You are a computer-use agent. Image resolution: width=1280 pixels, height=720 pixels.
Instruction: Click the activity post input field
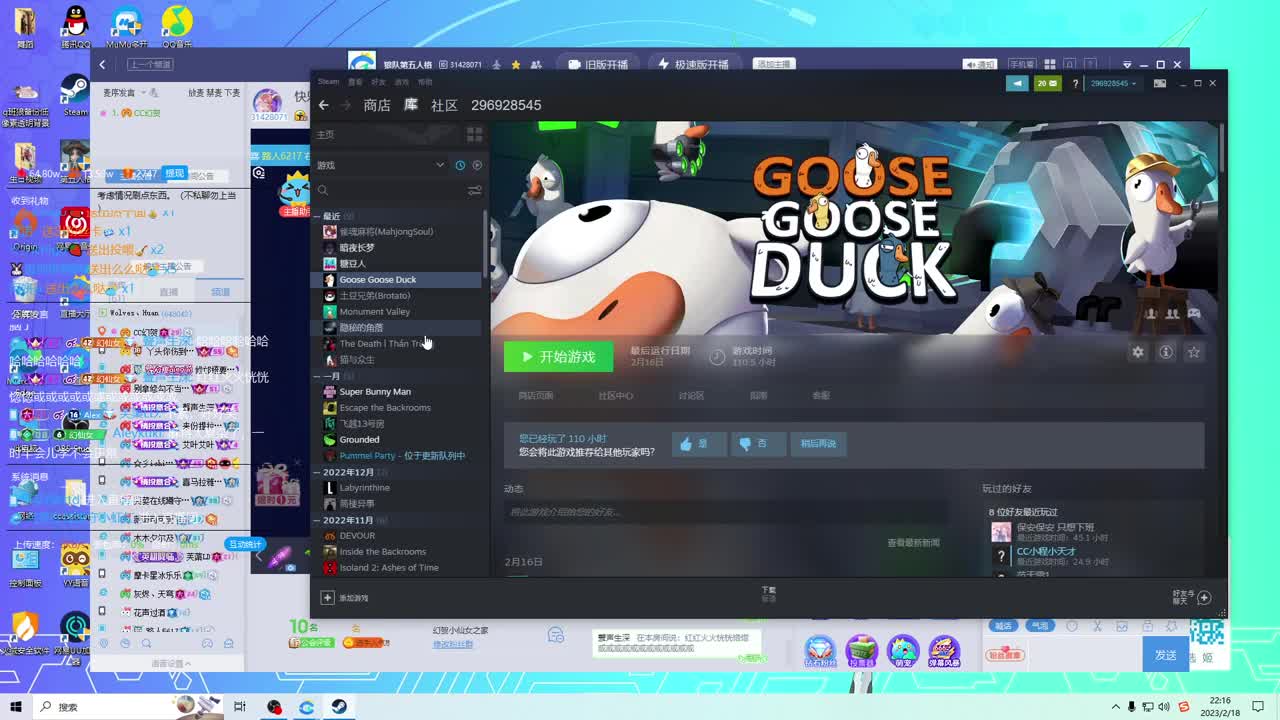pyautogui.click(x=725, y=512)
